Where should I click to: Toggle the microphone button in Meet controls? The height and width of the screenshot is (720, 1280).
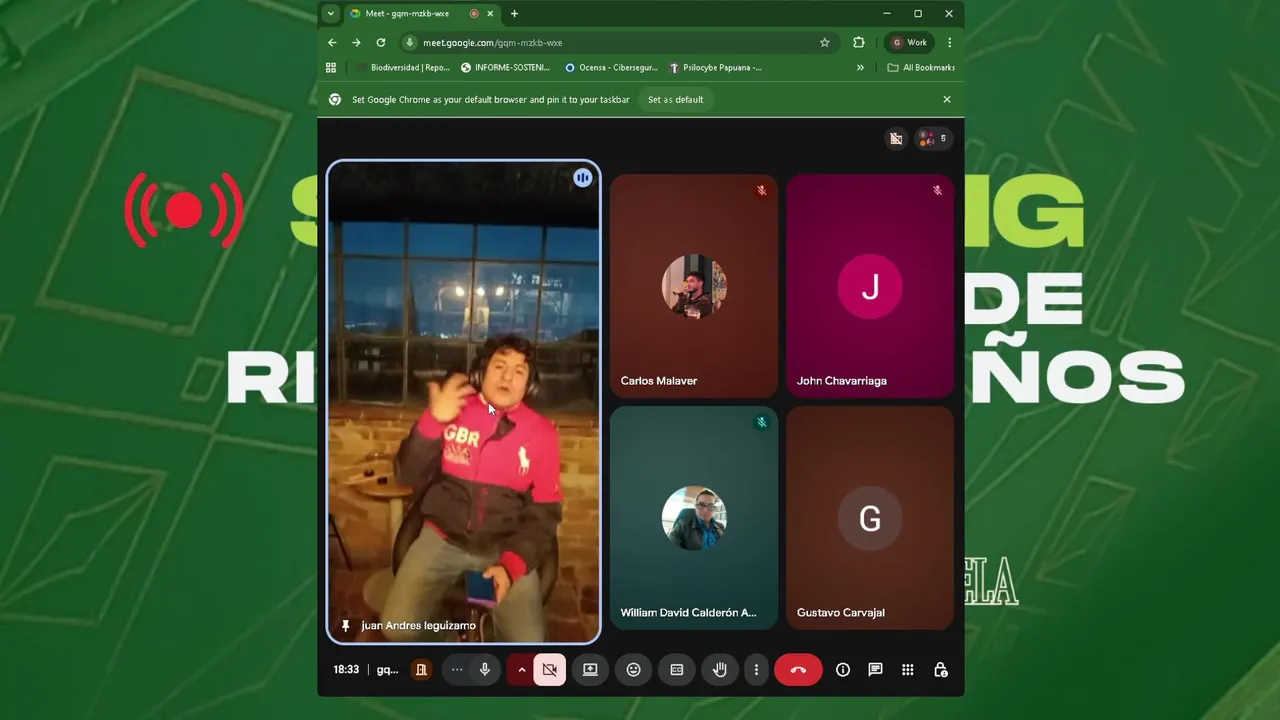[485, 670]
